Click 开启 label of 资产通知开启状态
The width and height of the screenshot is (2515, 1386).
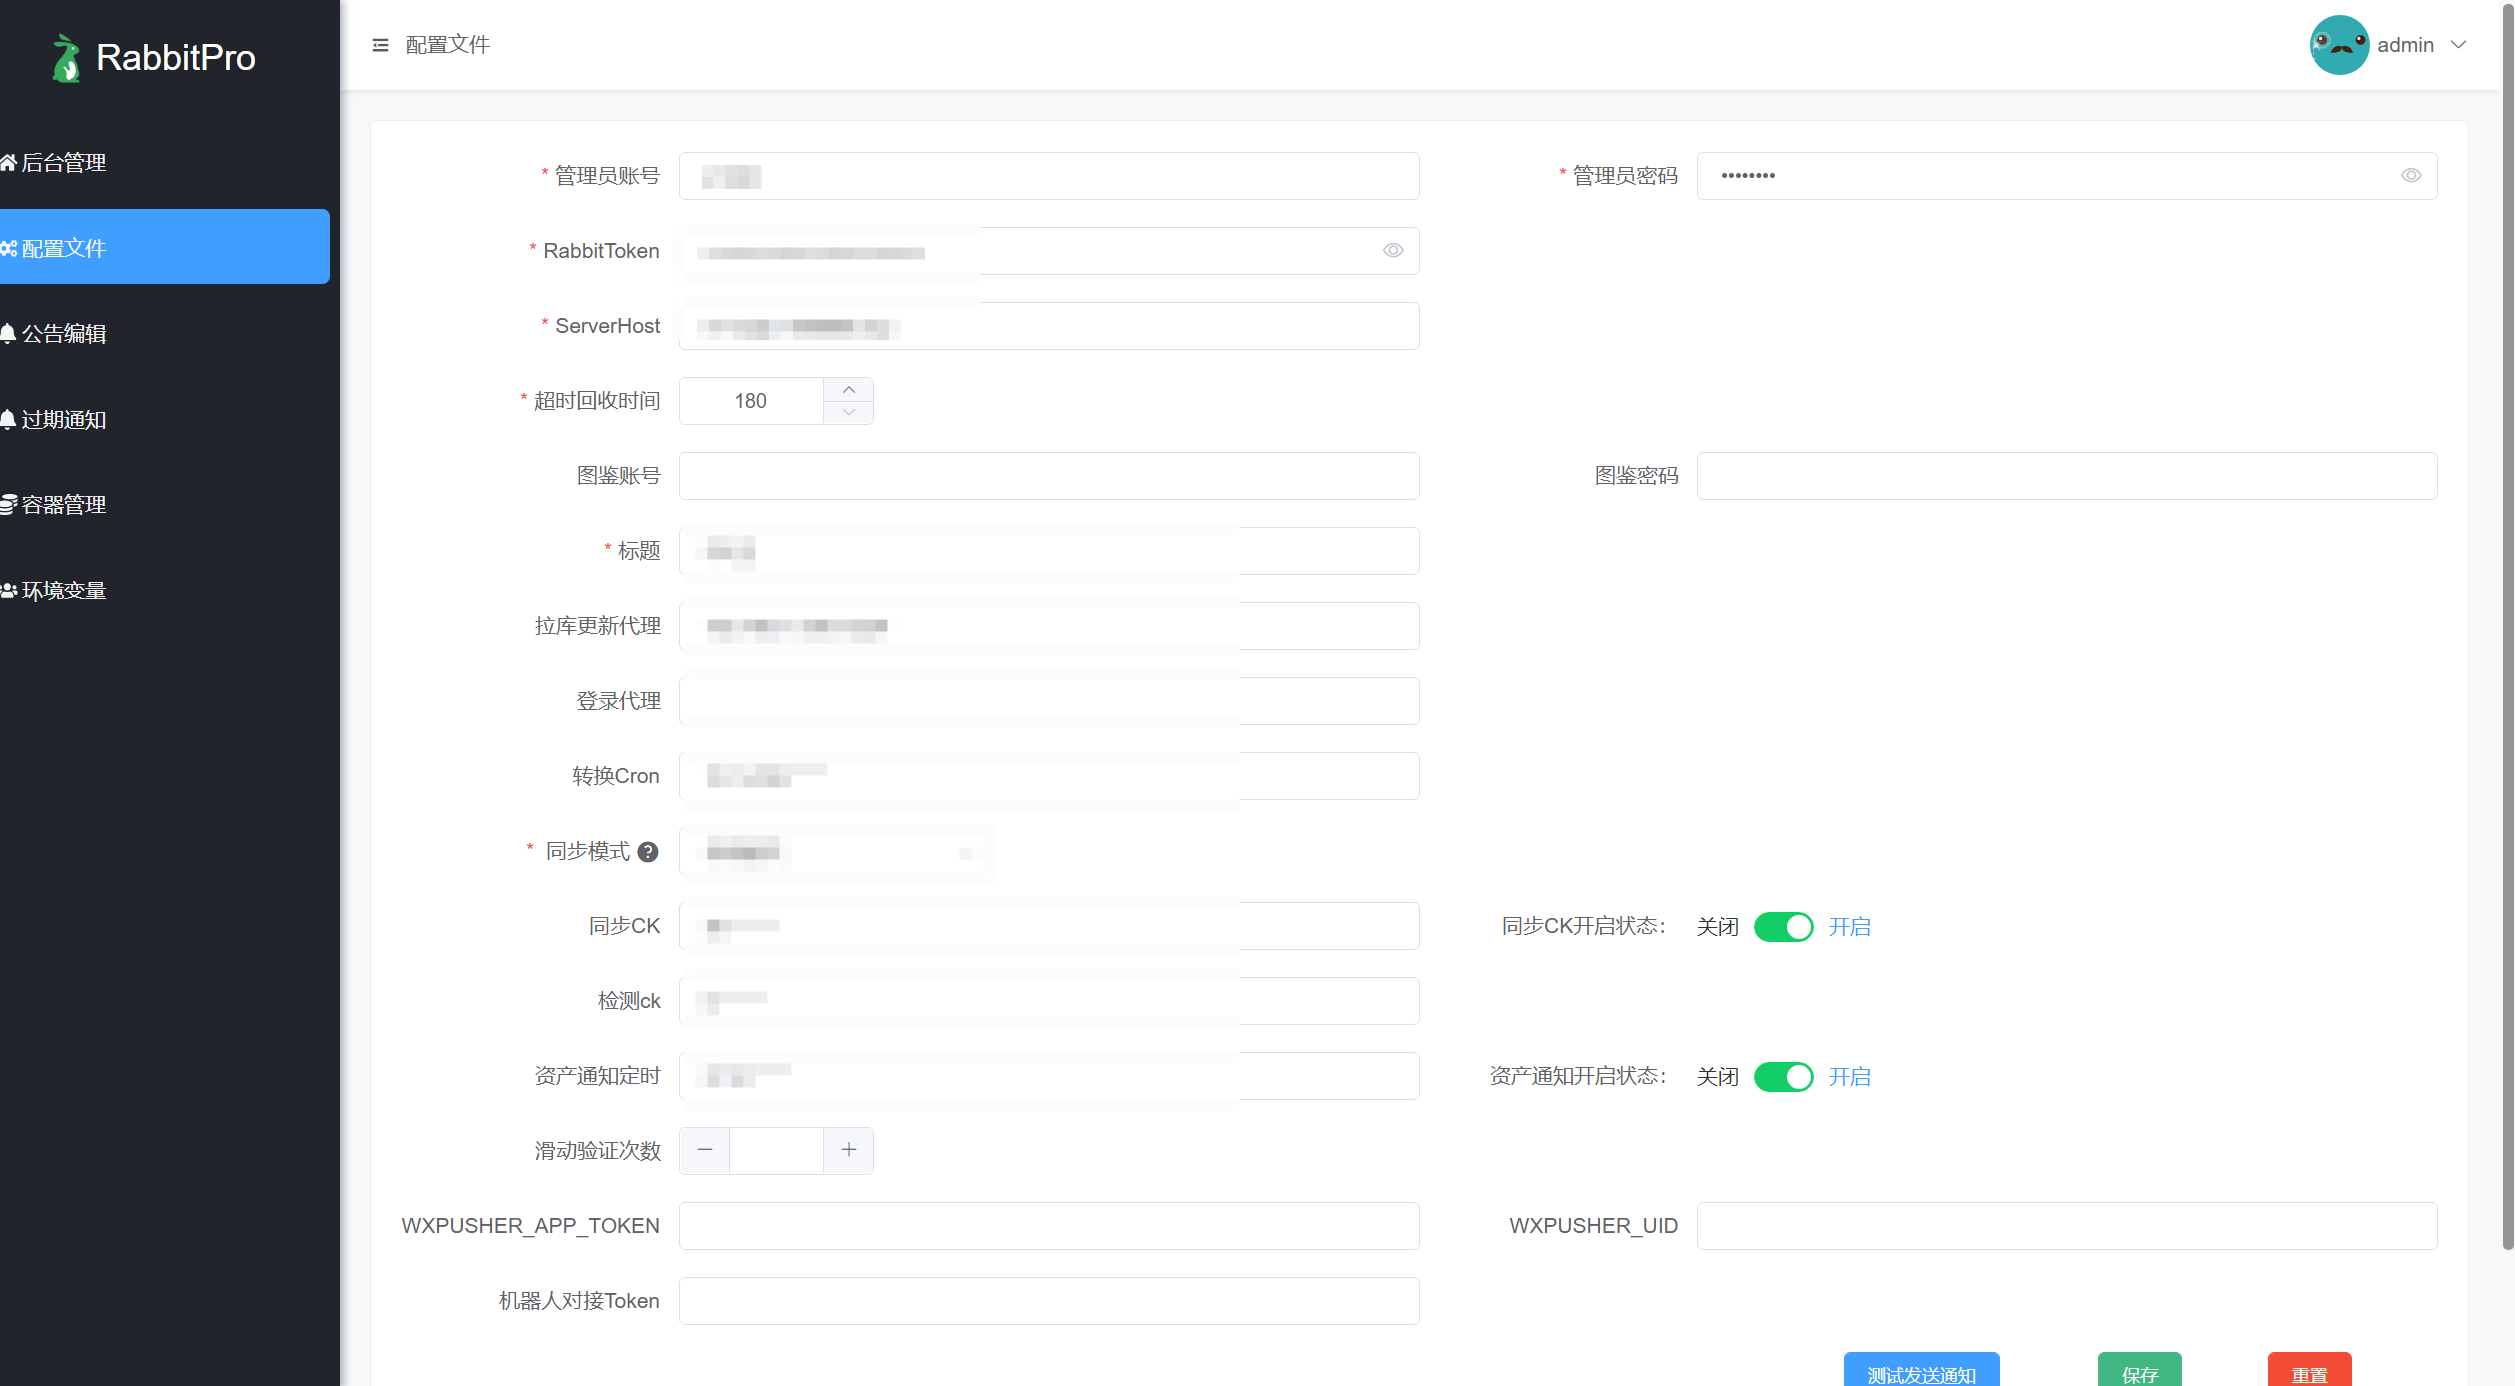tap(1849, 1077)
